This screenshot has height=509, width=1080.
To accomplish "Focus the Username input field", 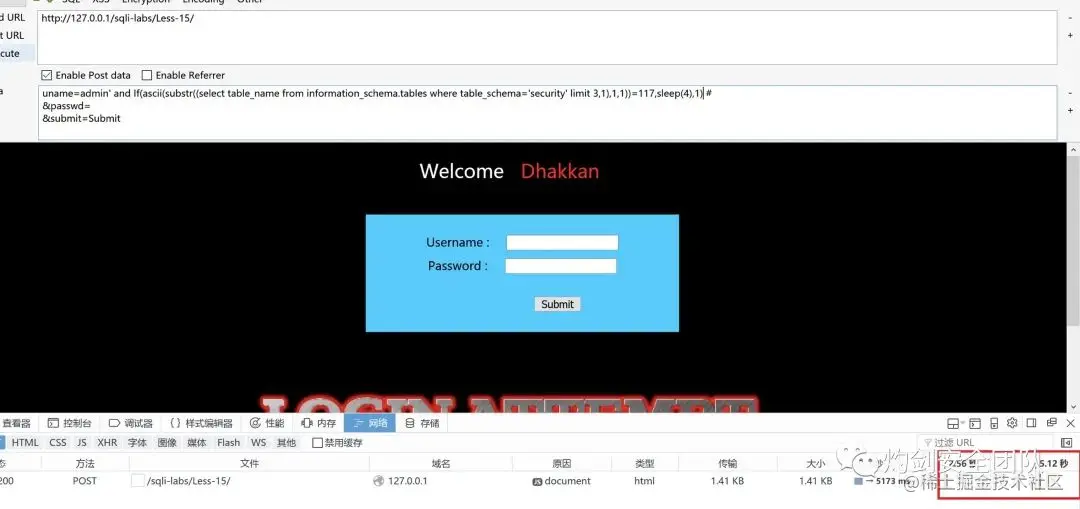I will [562, 242].
